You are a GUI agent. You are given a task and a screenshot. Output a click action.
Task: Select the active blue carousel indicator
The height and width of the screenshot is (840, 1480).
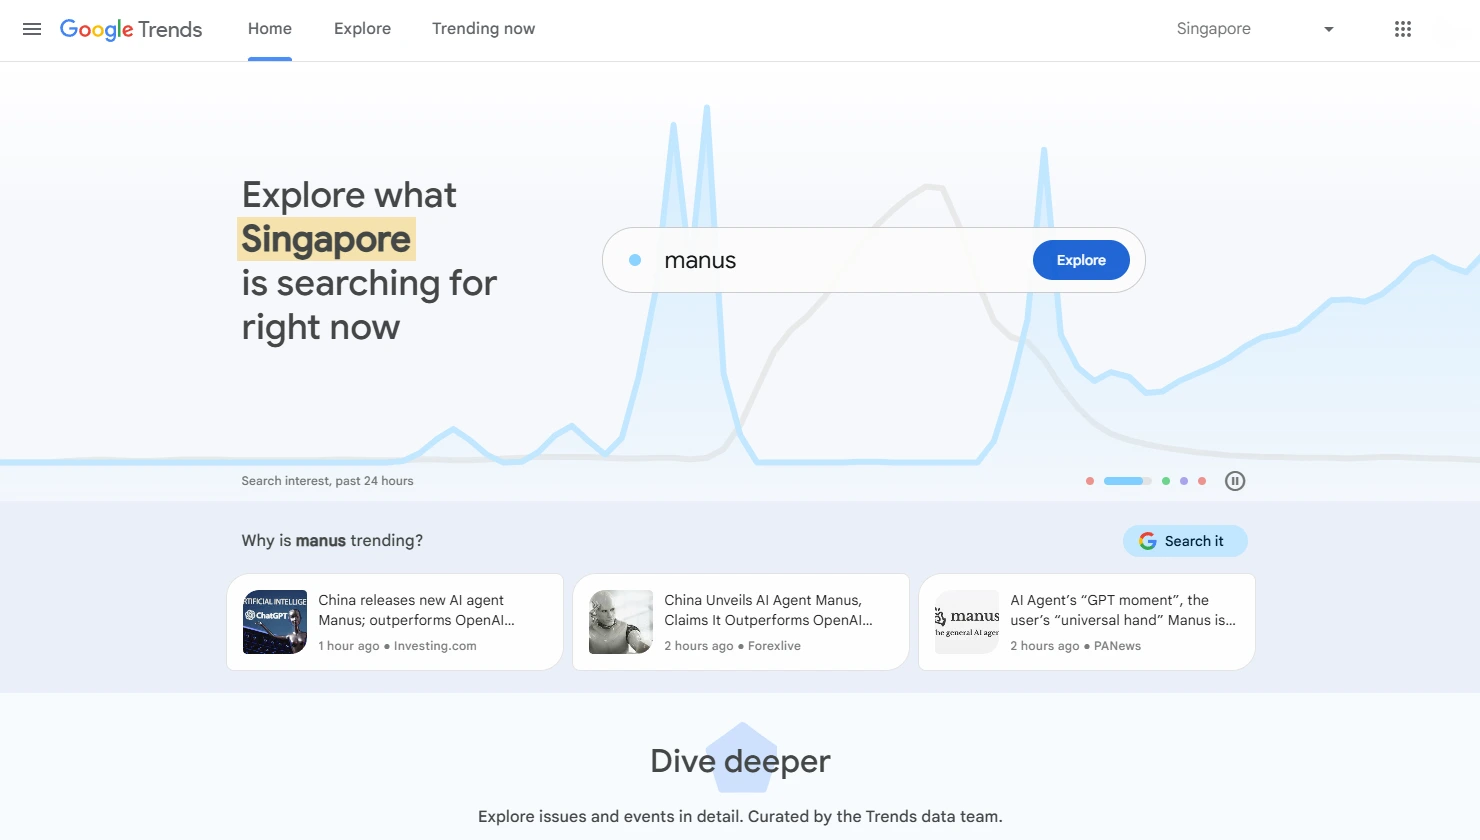tap(1127, 481)
